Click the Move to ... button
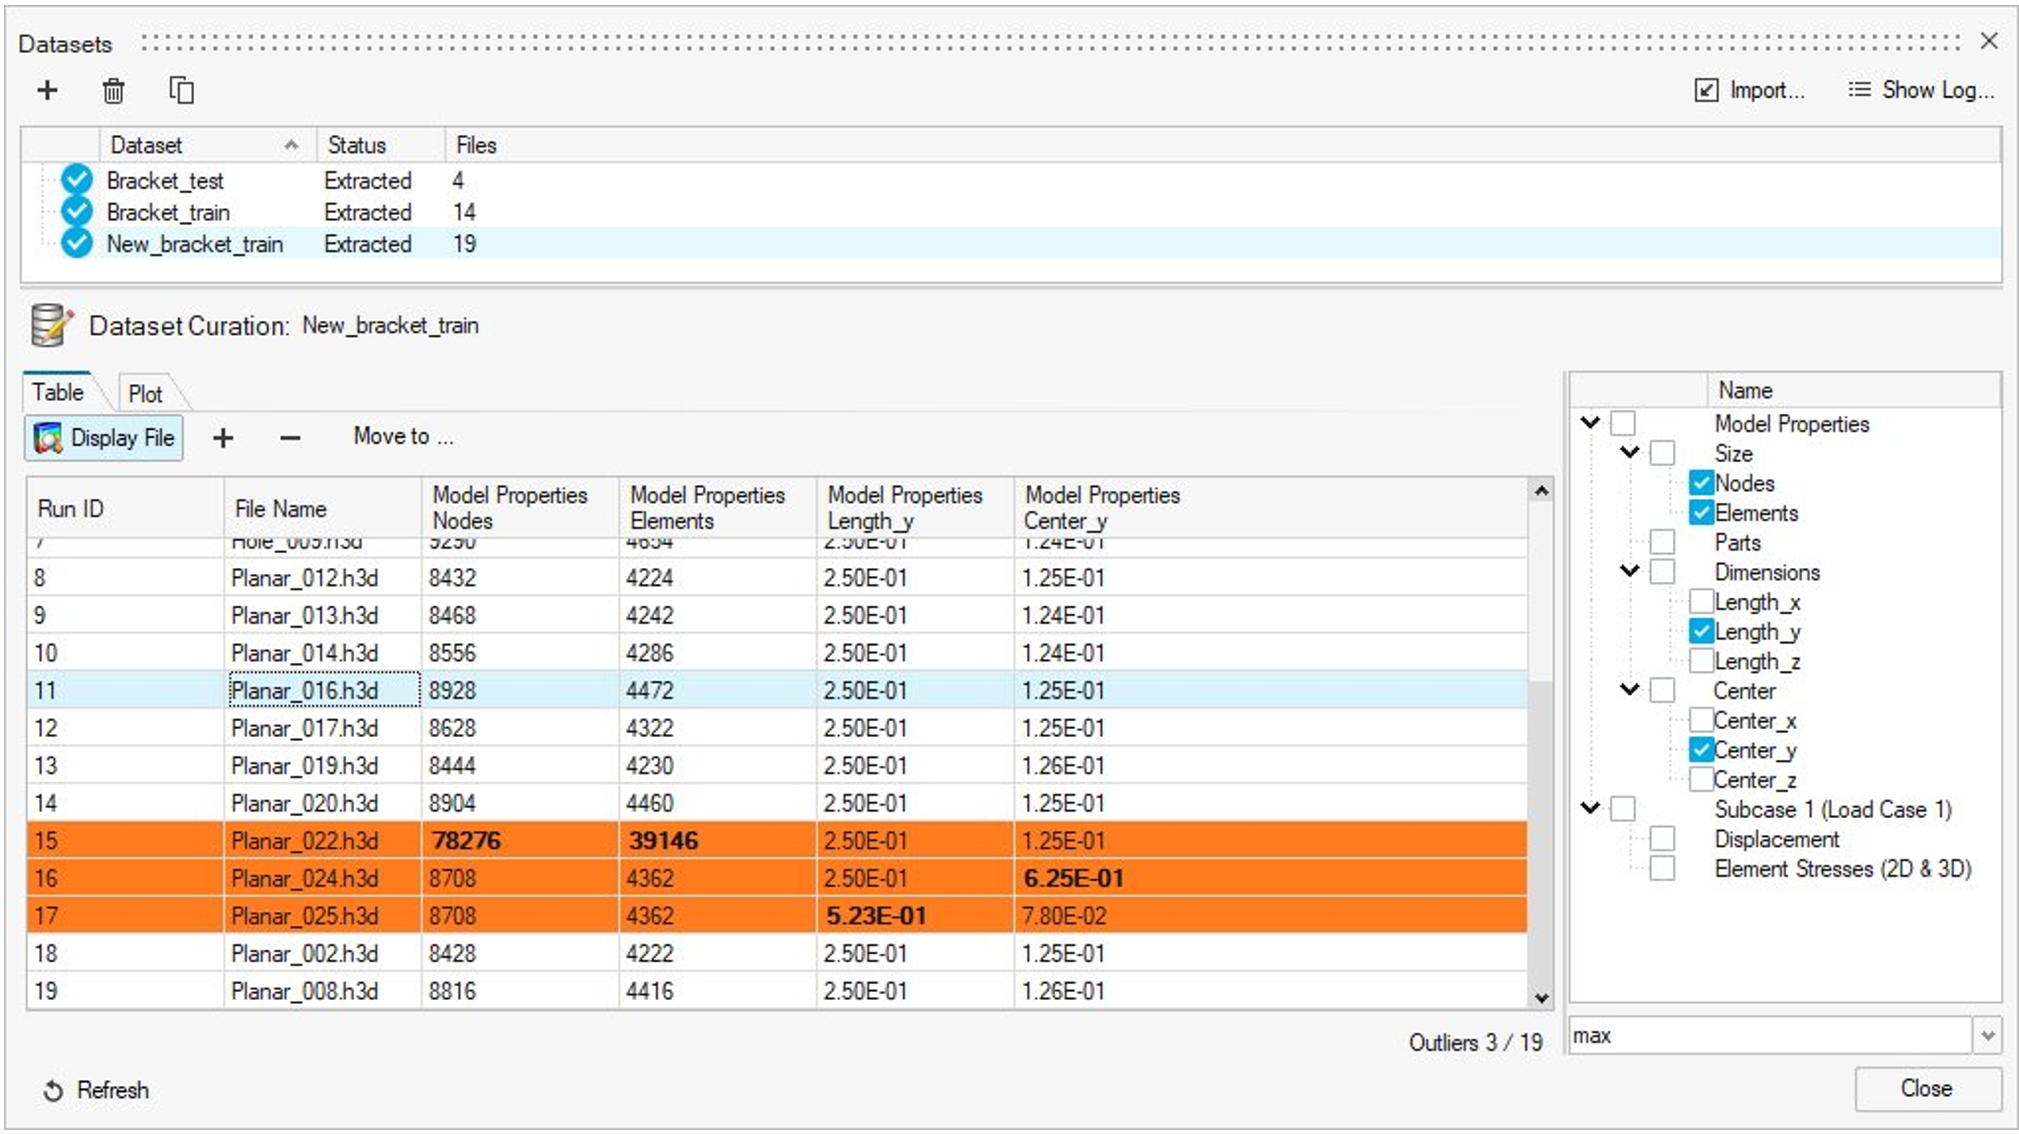The width and height of the screenshot is (2019, 1134). click(403, 437)
